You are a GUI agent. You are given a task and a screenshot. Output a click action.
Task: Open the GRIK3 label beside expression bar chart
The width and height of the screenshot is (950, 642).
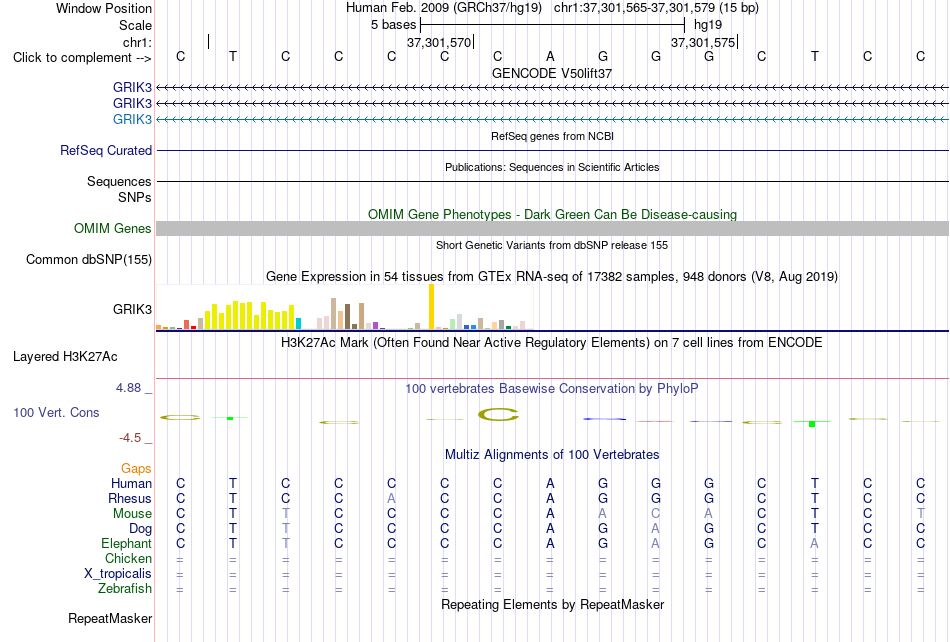coord(132,309)
